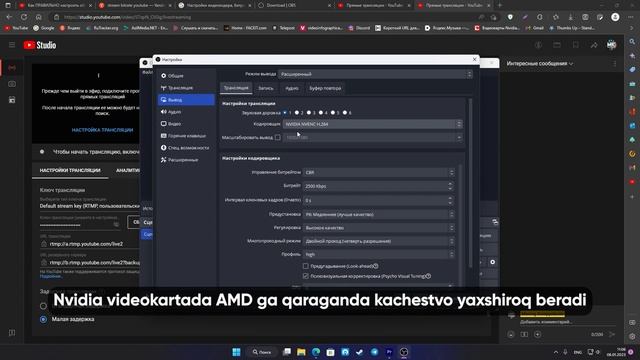The height and width of the screenshot is (360, 640).
Task: Click Psycho Visual Tuning help icon
Action: [x=428, y=276]
